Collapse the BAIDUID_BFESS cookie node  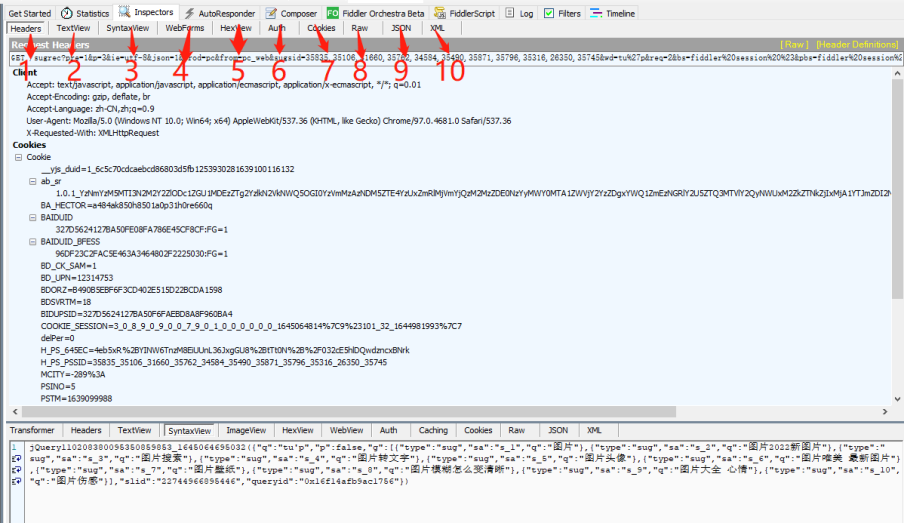coord(33,242)
